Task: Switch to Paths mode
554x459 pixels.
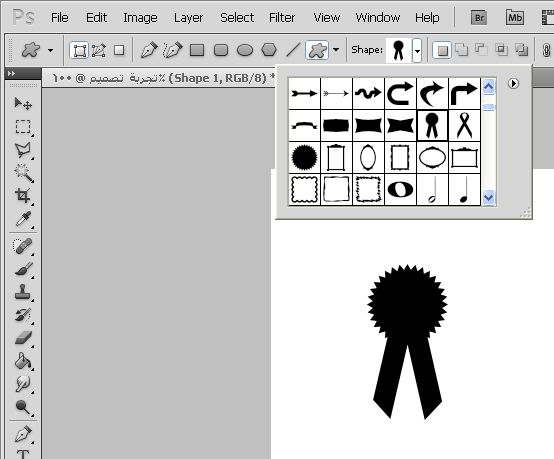Action: (x=99, y=50)
